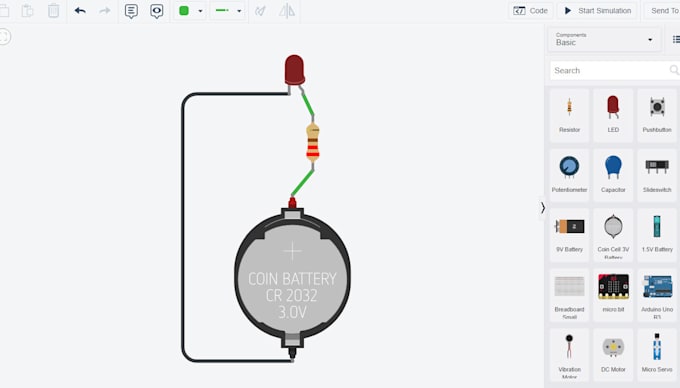Click the Rotate component icon

coord(260,11)
